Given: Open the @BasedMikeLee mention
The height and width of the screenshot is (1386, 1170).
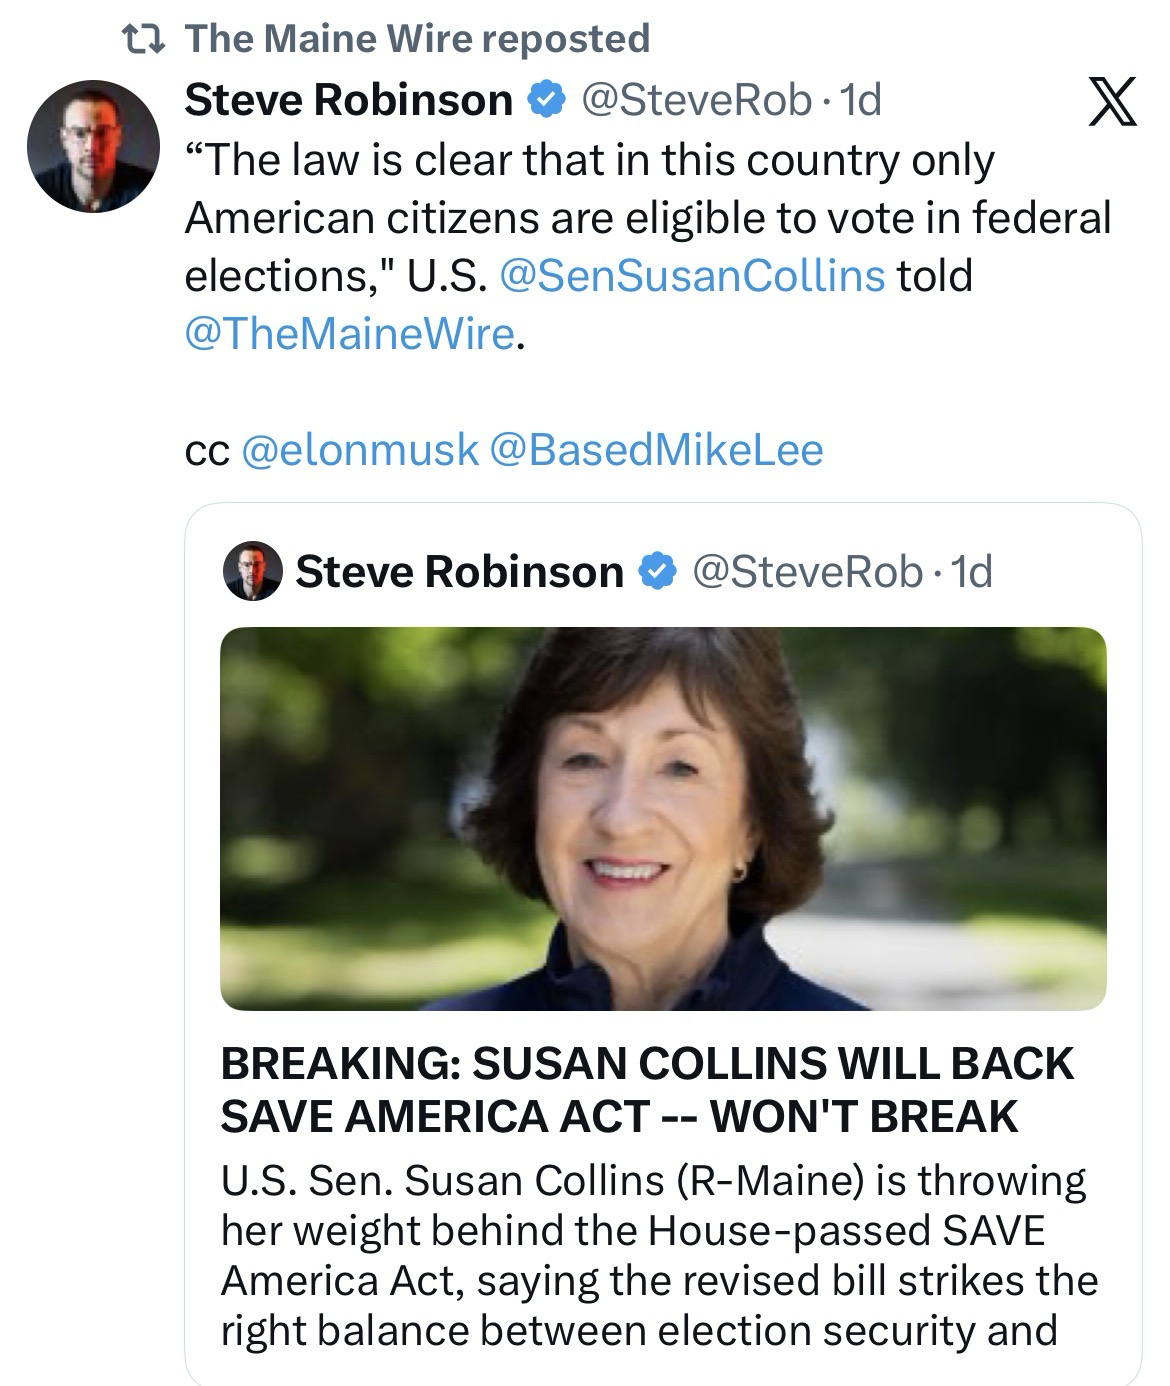Looking at the screenshot, I should point(656,449).
